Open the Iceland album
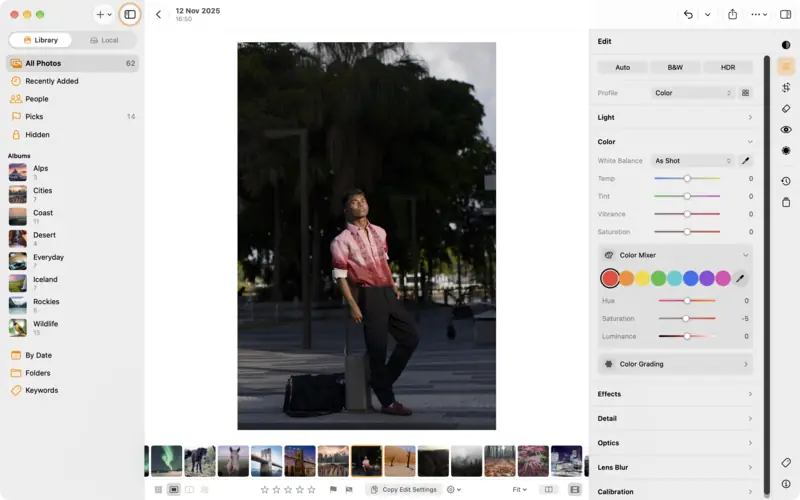800x500 pixels. click(72, 283)
